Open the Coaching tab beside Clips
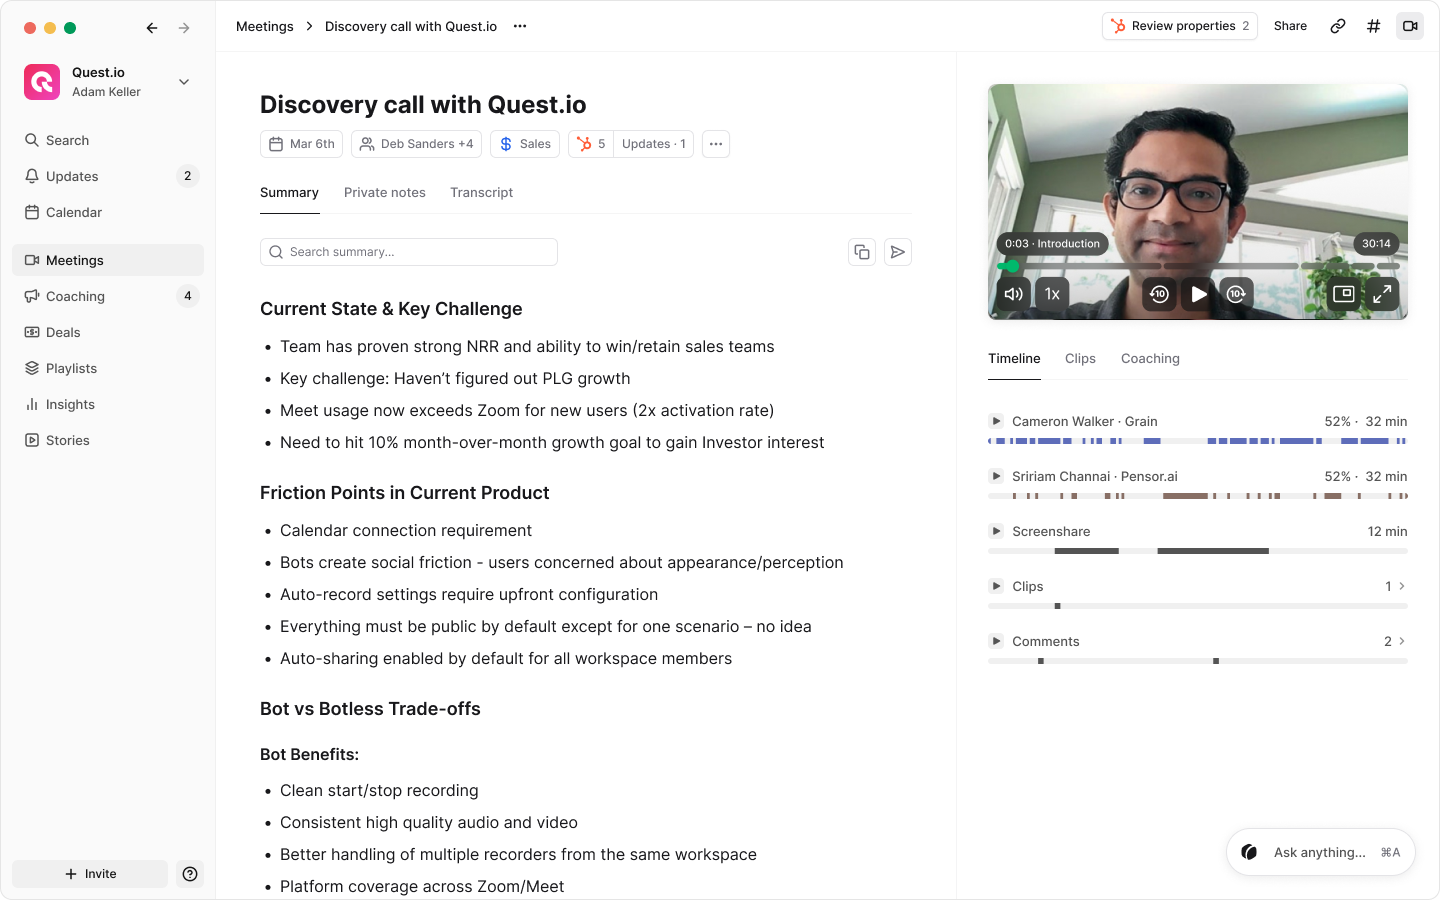This screenshot has width=1440, height=900. tap(1150, 359)
